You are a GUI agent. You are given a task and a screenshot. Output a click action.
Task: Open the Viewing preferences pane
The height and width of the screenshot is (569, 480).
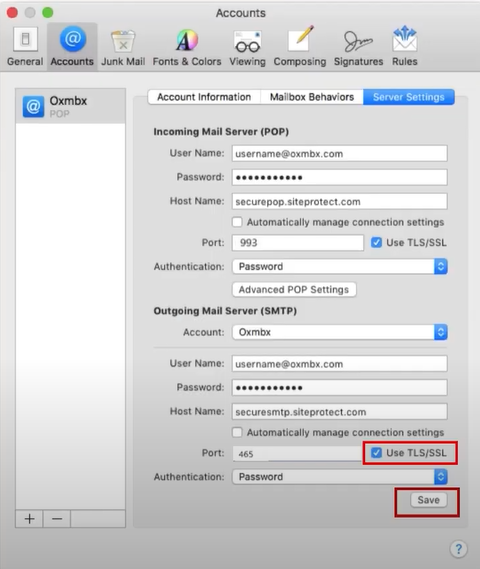click(247, 46)
